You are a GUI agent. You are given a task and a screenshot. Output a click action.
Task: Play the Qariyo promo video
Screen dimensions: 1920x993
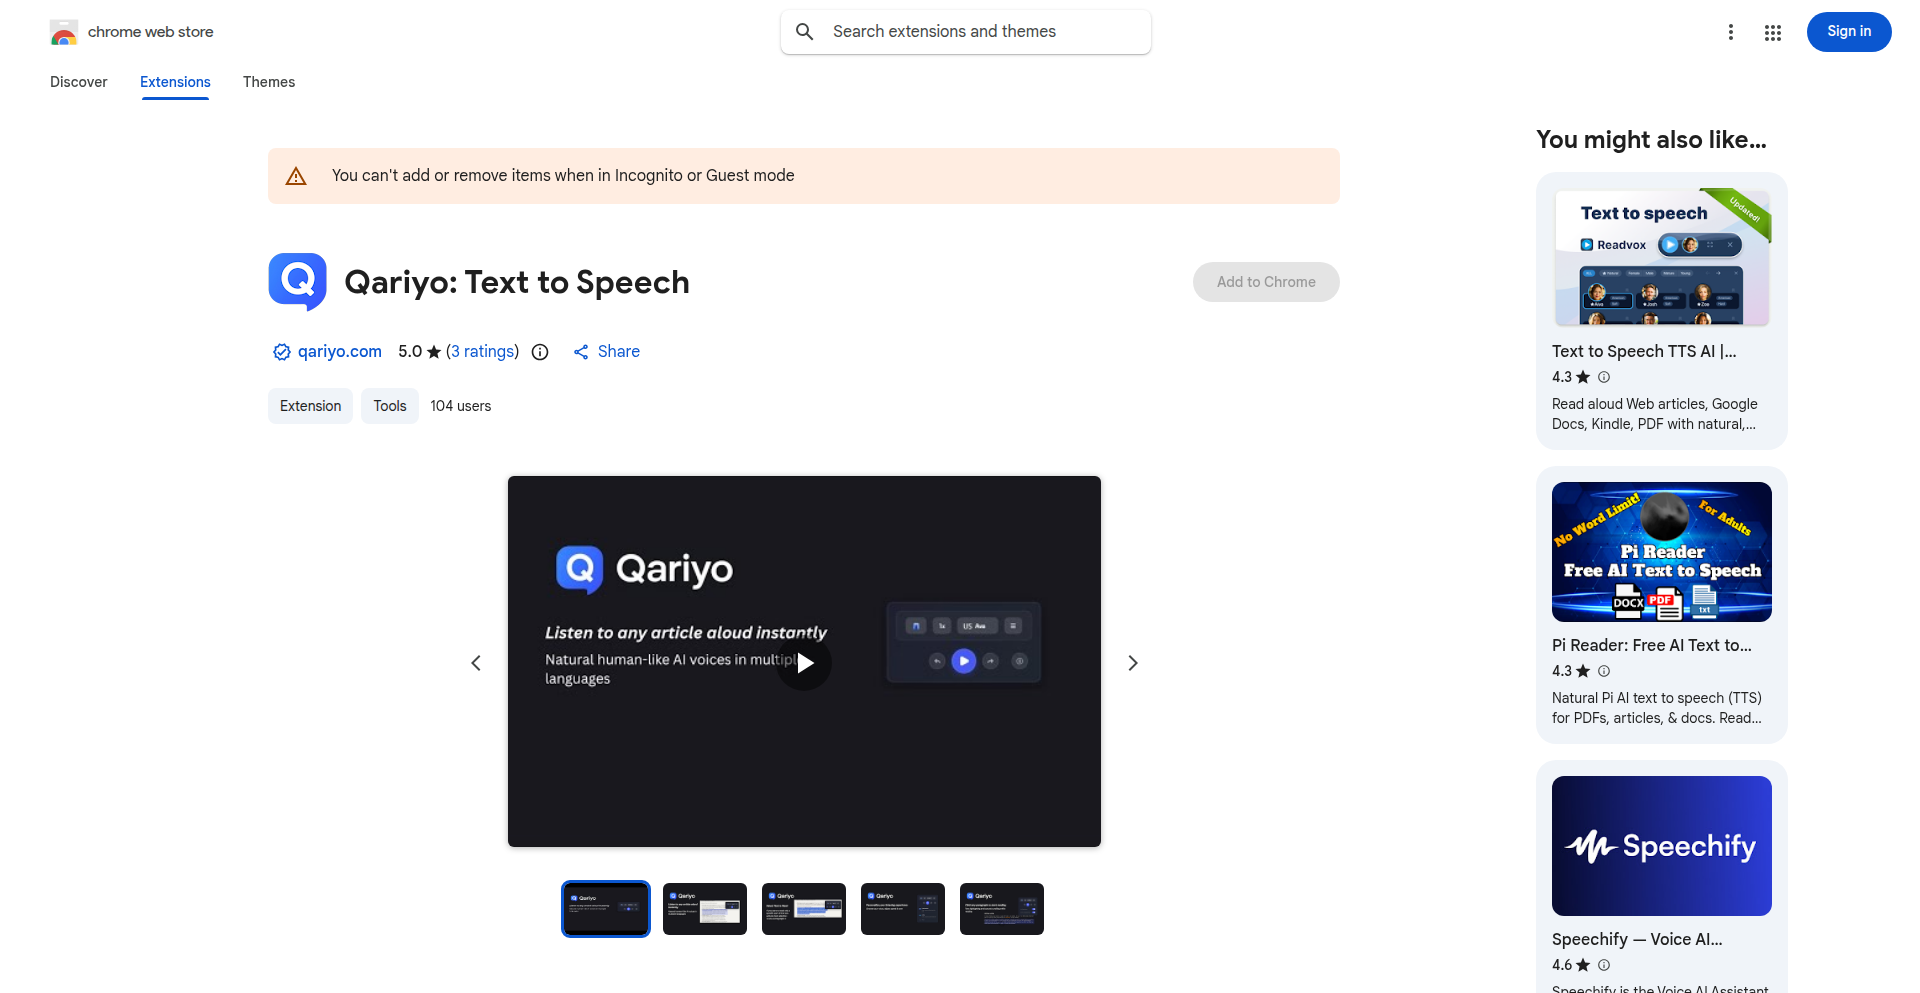(x=804, y=662)
